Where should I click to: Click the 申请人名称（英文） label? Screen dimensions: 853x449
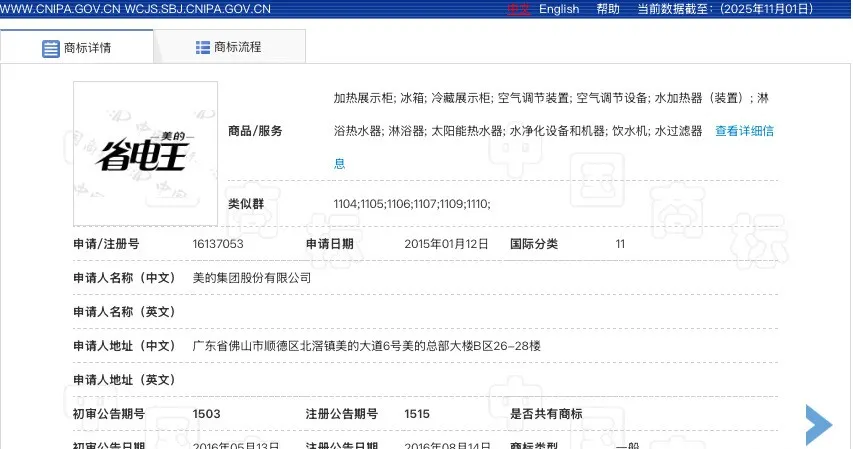pos(125,312)
